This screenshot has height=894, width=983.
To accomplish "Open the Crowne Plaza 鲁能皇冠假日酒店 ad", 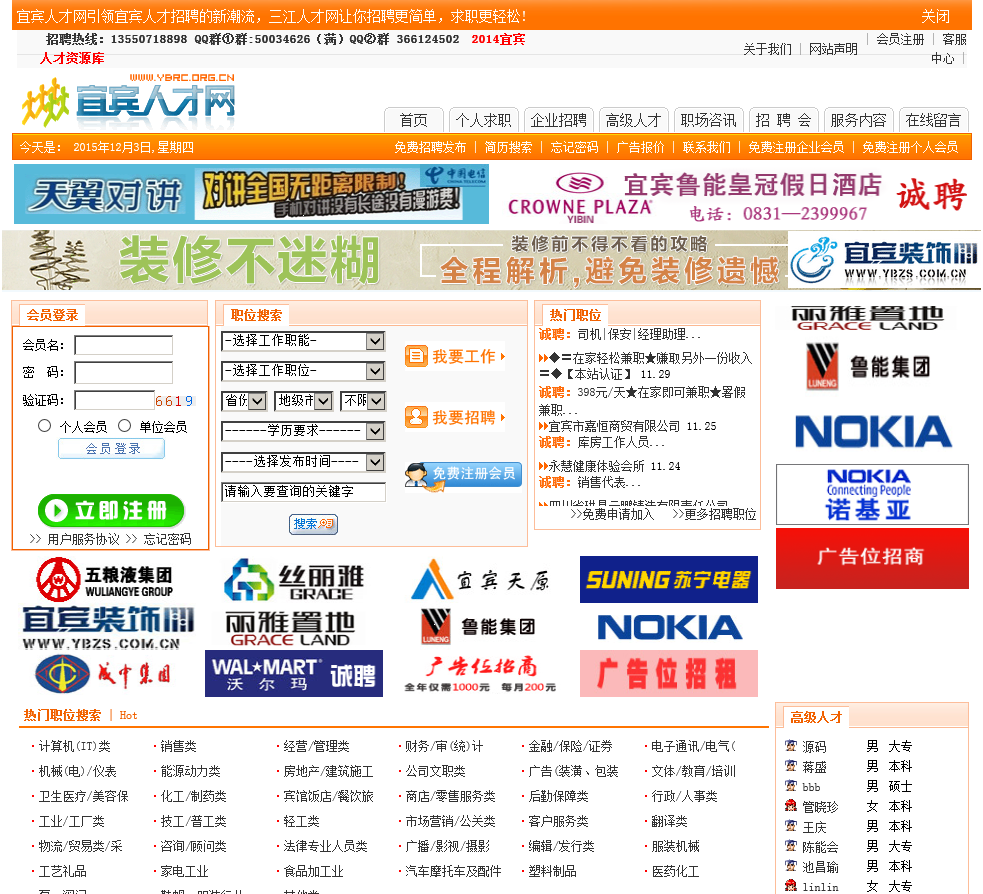I will (x=737, y=194).
